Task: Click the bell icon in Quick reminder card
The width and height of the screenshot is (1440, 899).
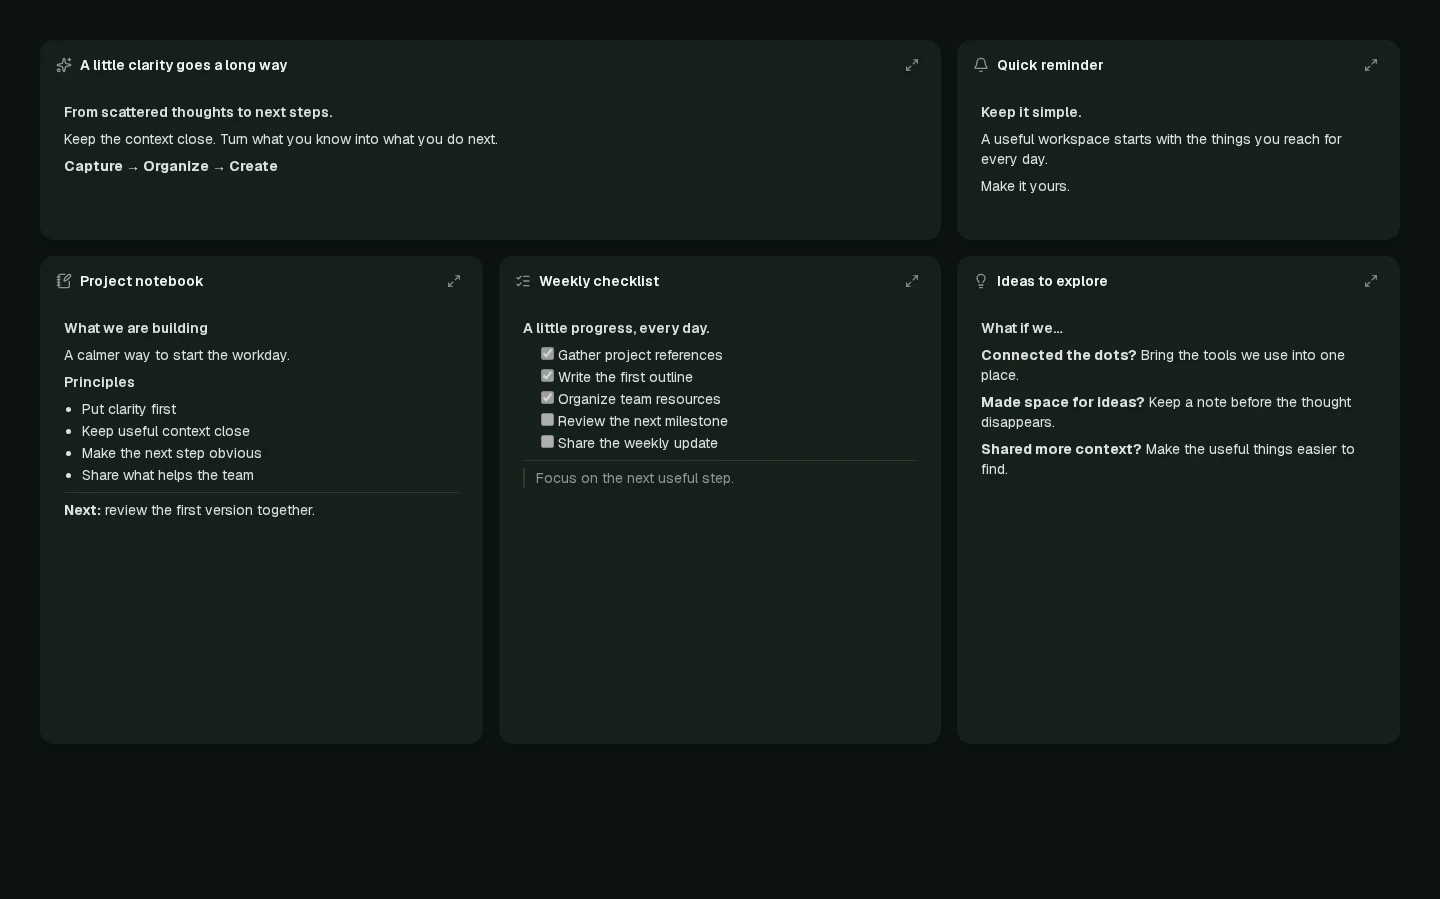Action: point(981,65)
